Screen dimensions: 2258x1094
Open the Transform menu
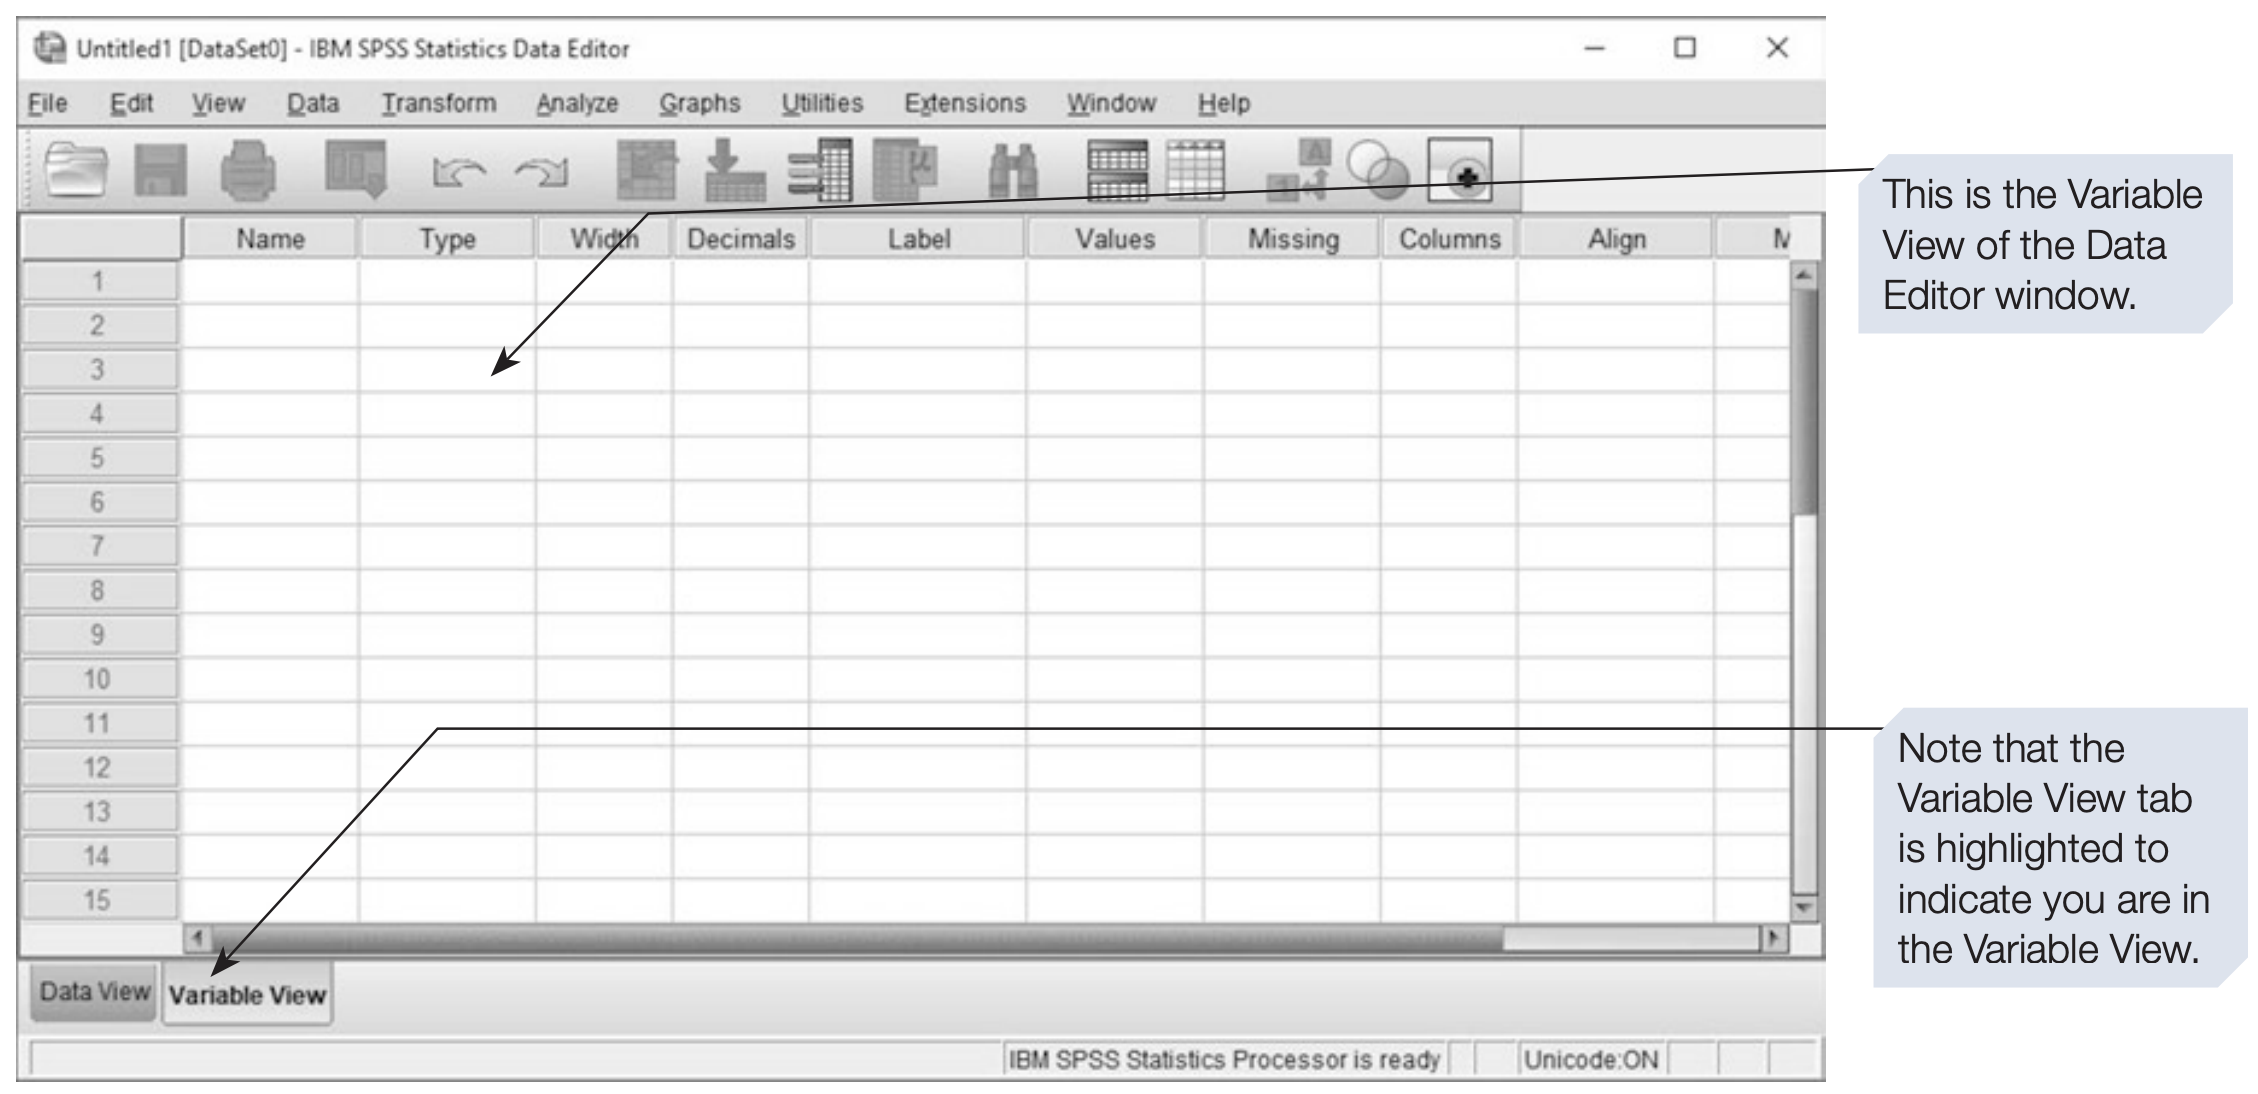click(438, 103)
